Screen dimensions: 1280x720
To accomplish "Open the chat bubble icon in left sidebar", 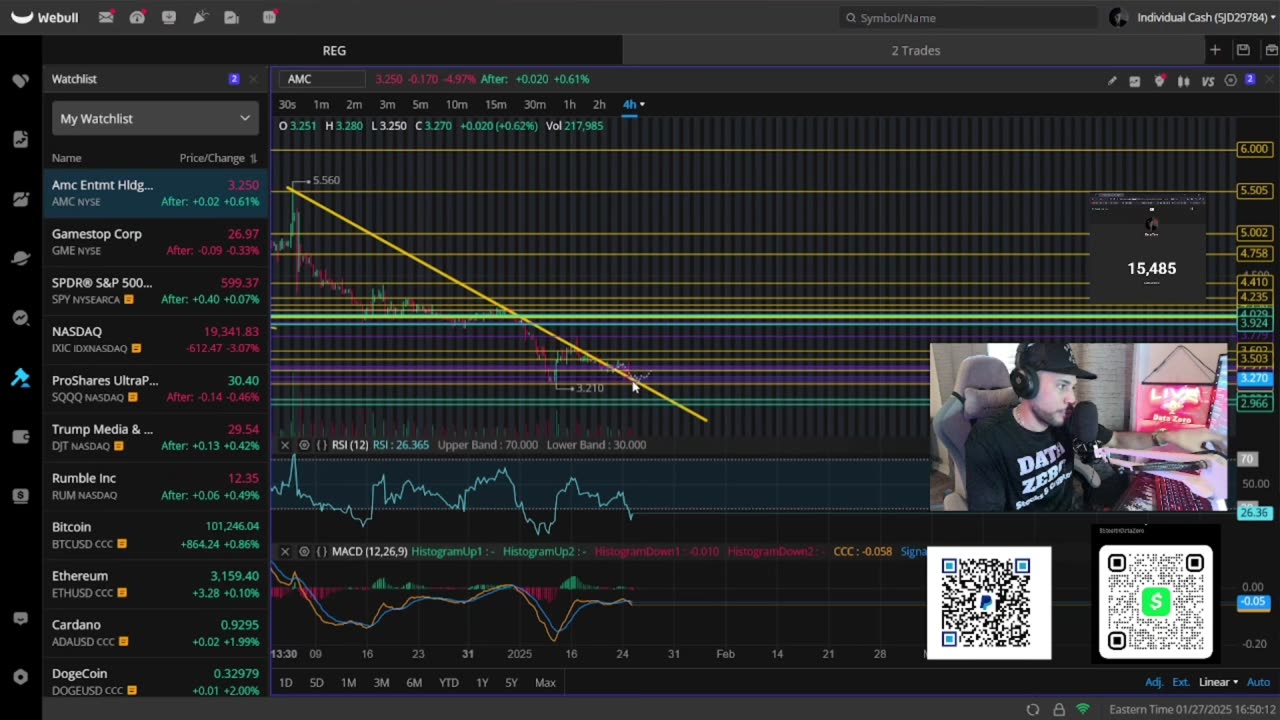I will pyautogui.click(x=21, y=618).
